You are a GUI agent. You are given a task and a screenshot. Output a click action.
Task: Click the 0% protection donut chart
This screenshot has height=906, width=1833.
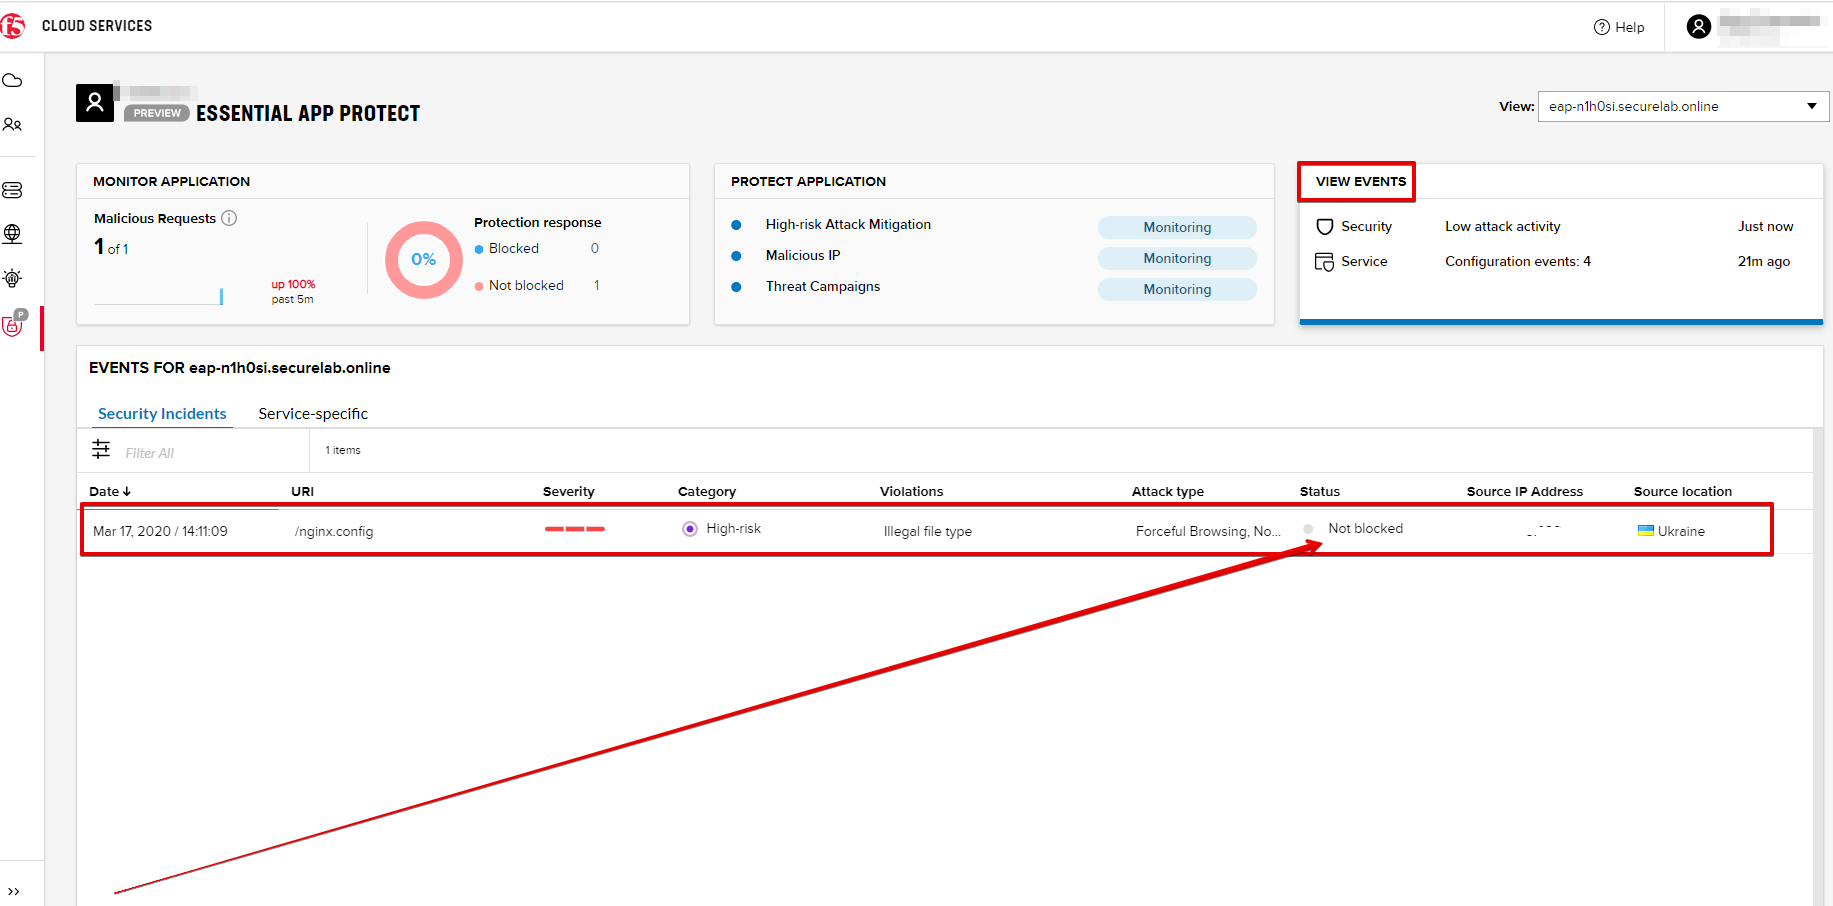tap(424, 260)
